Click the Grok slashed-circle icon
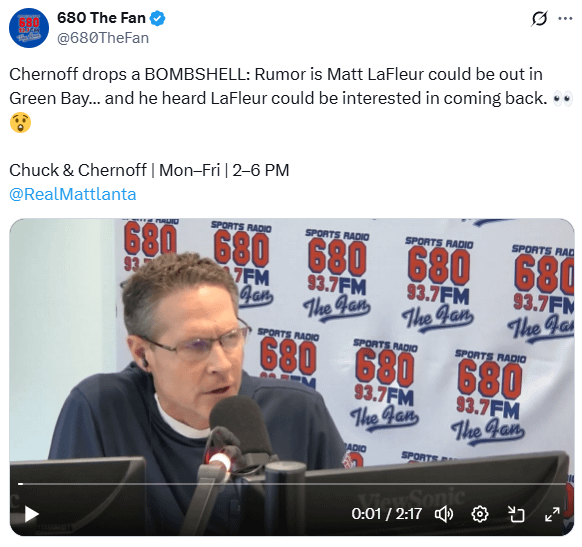 (539, 18)
